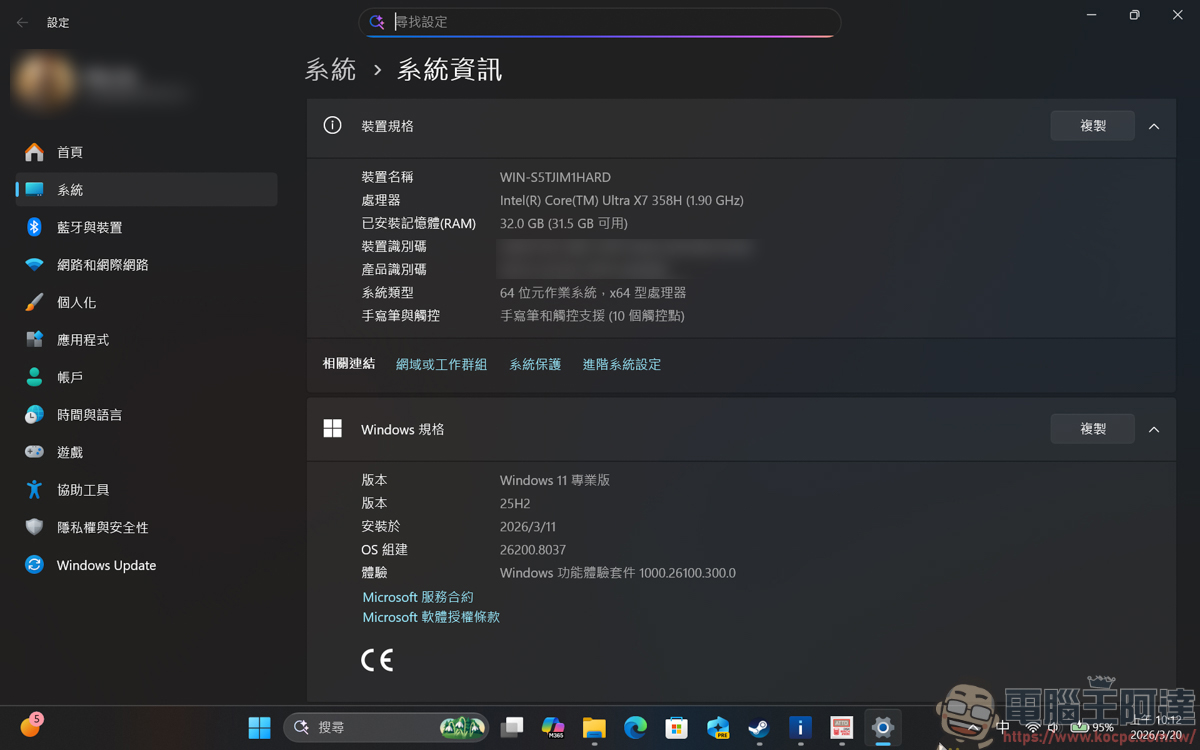Open Task View on the taskbar

tap(512, 727)
